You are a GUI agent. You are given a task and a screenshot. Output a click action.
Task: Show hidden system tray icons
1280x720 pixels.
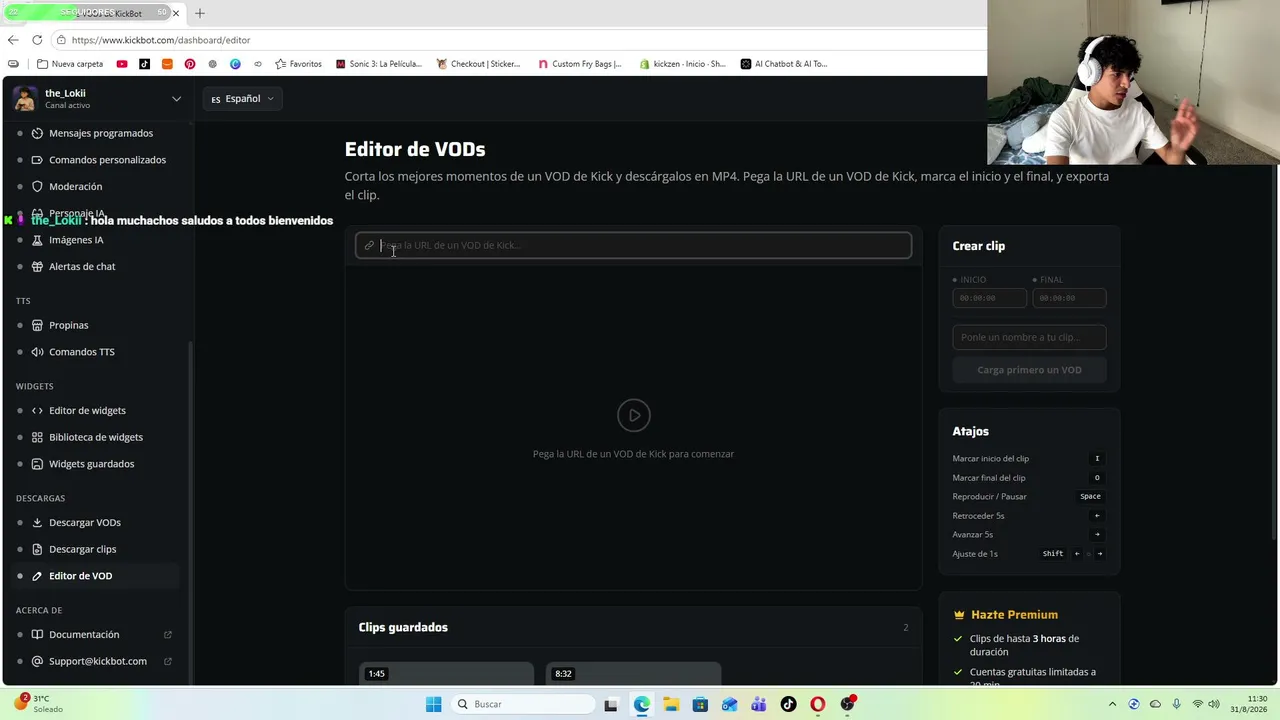point(1112,704)
